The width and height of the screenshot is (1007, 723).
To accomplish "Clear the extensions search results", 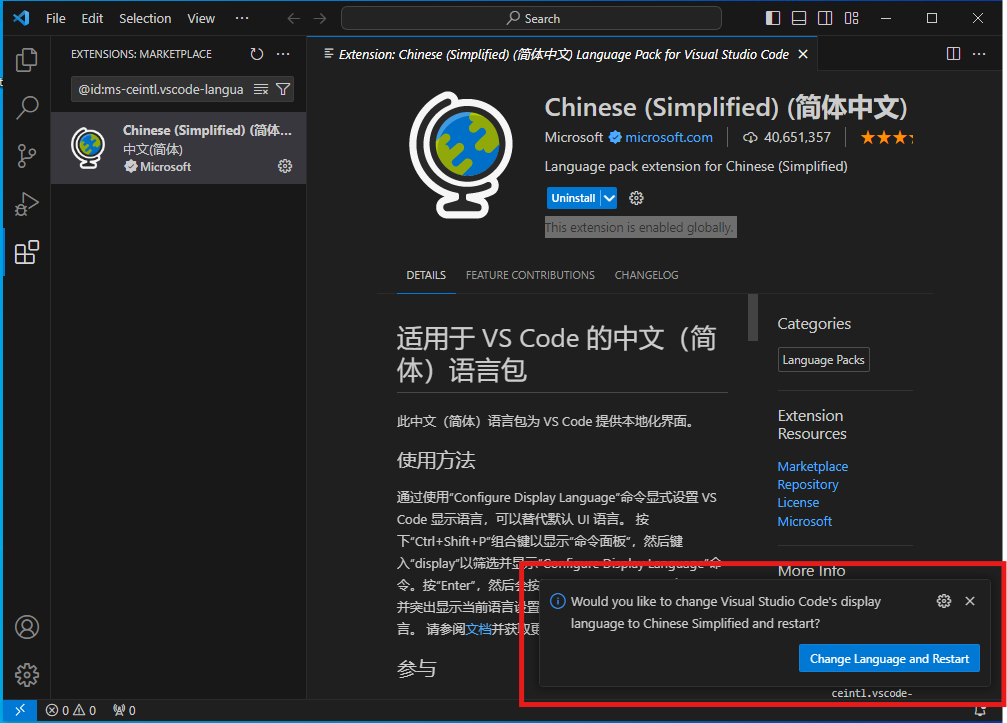I will (x=261, y=89).
